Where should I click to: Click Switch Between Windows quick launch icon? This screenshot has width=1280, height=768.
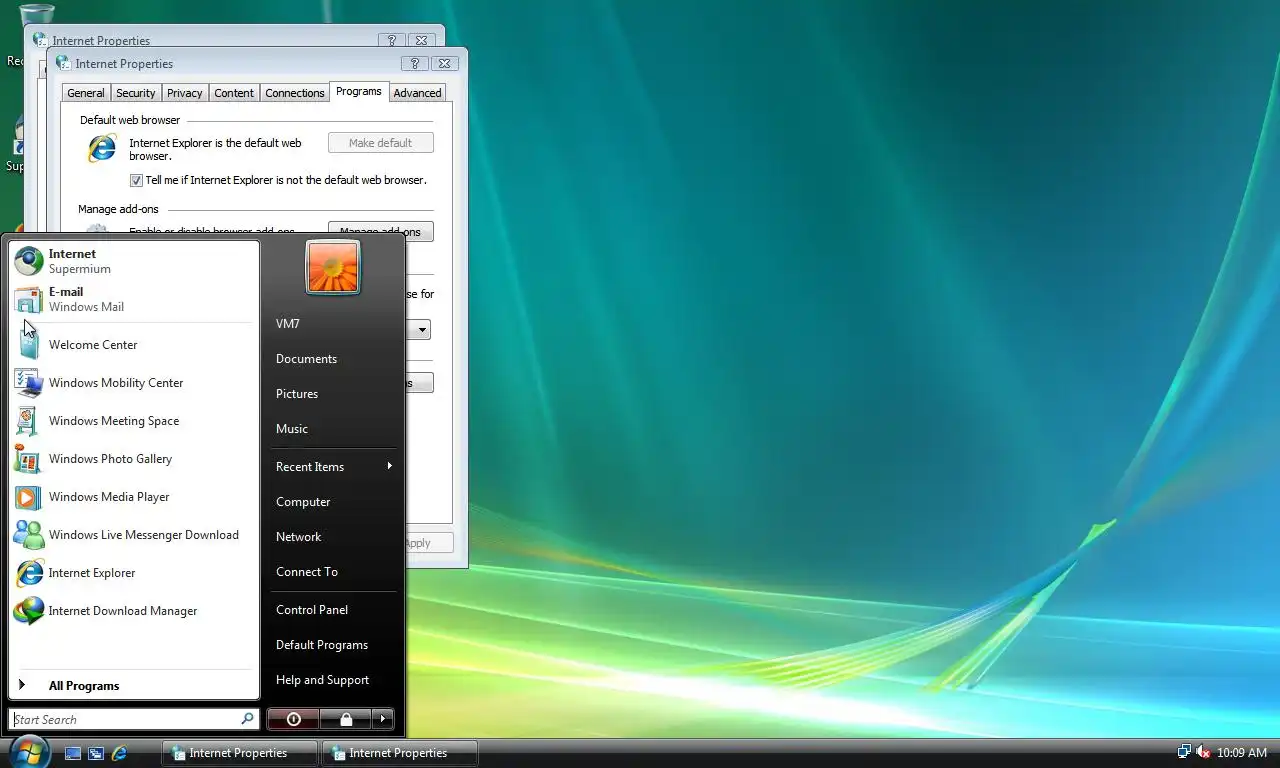[96, 753]
